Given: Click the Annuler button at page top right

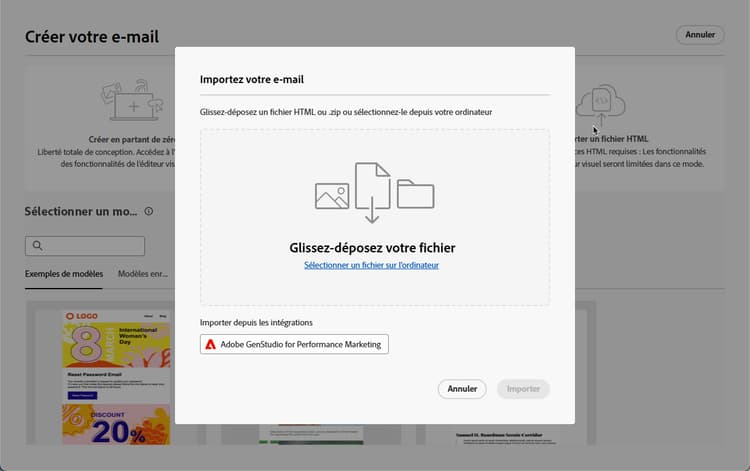Looking at the screenshot, I should click(x=700, y=35).
